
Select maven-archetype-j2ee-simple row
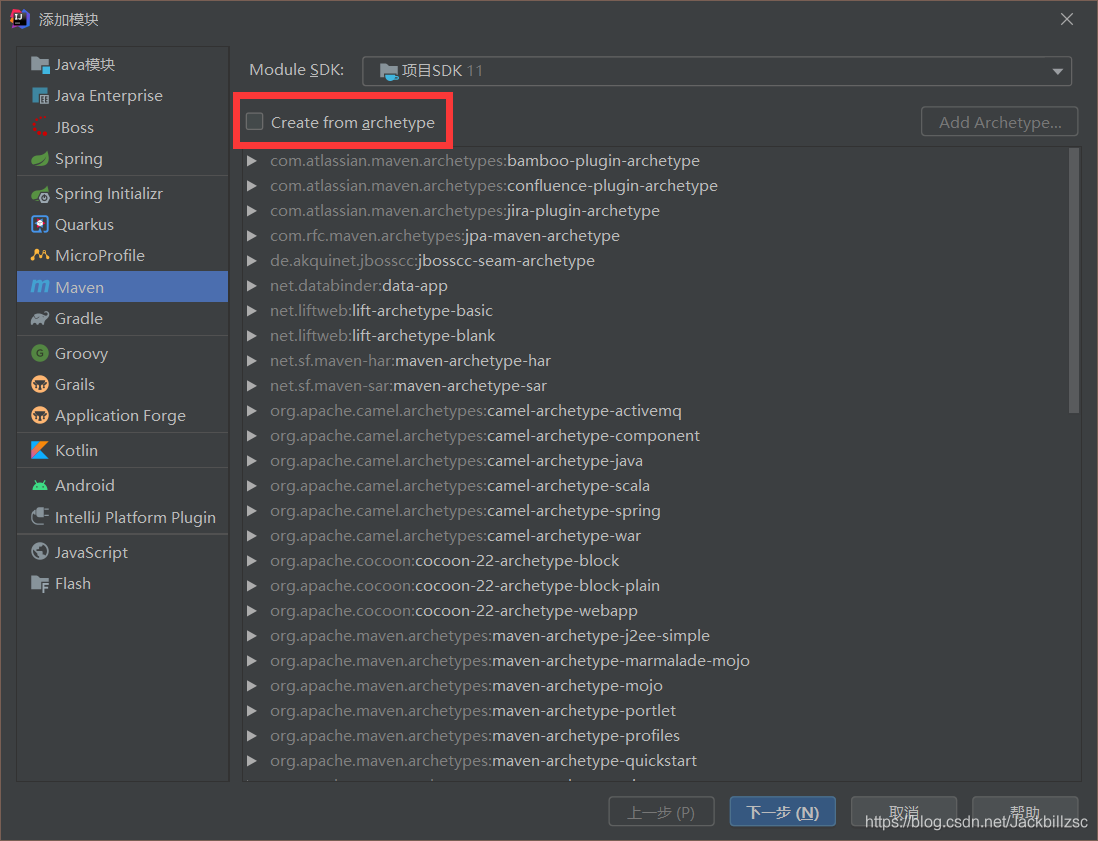pyautogui.click(x=655, y=636)
